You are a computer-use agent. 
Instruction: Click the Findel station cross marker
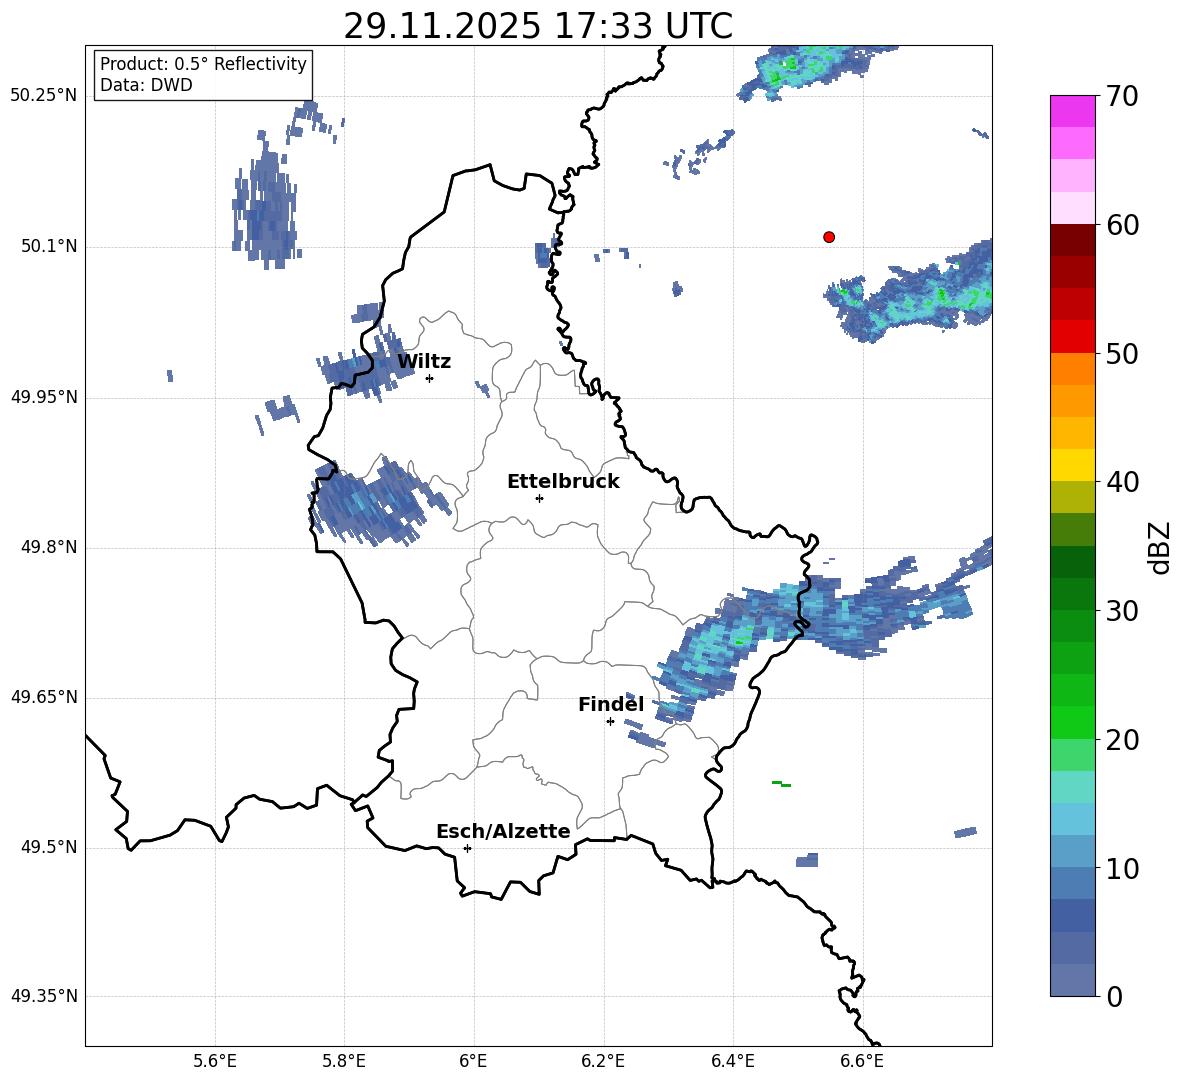tap(610, 721)
